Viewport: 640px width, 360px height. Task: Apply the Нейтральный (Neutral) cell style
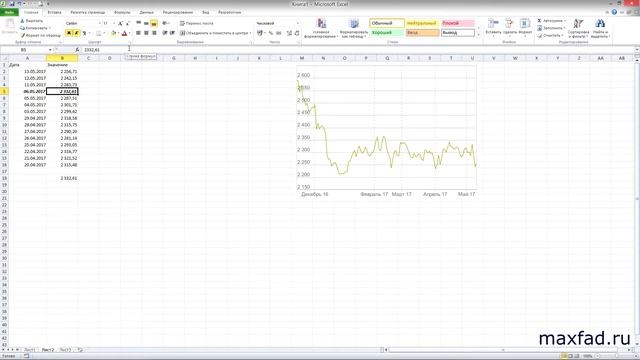422,23
